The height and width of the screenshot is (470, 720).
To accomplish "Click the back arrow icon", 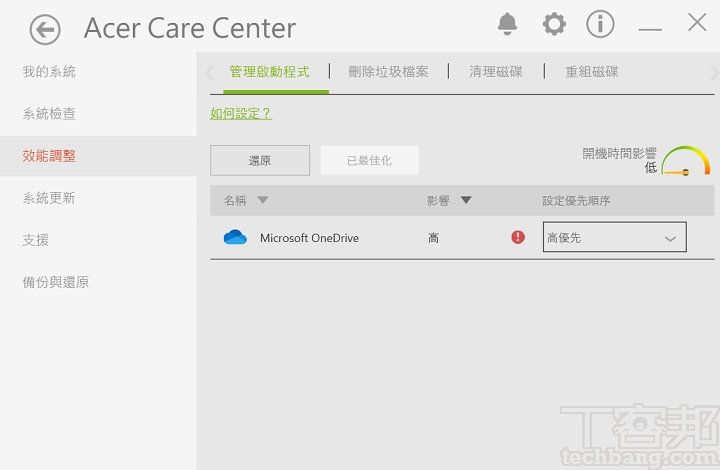I will pos(45,30).
